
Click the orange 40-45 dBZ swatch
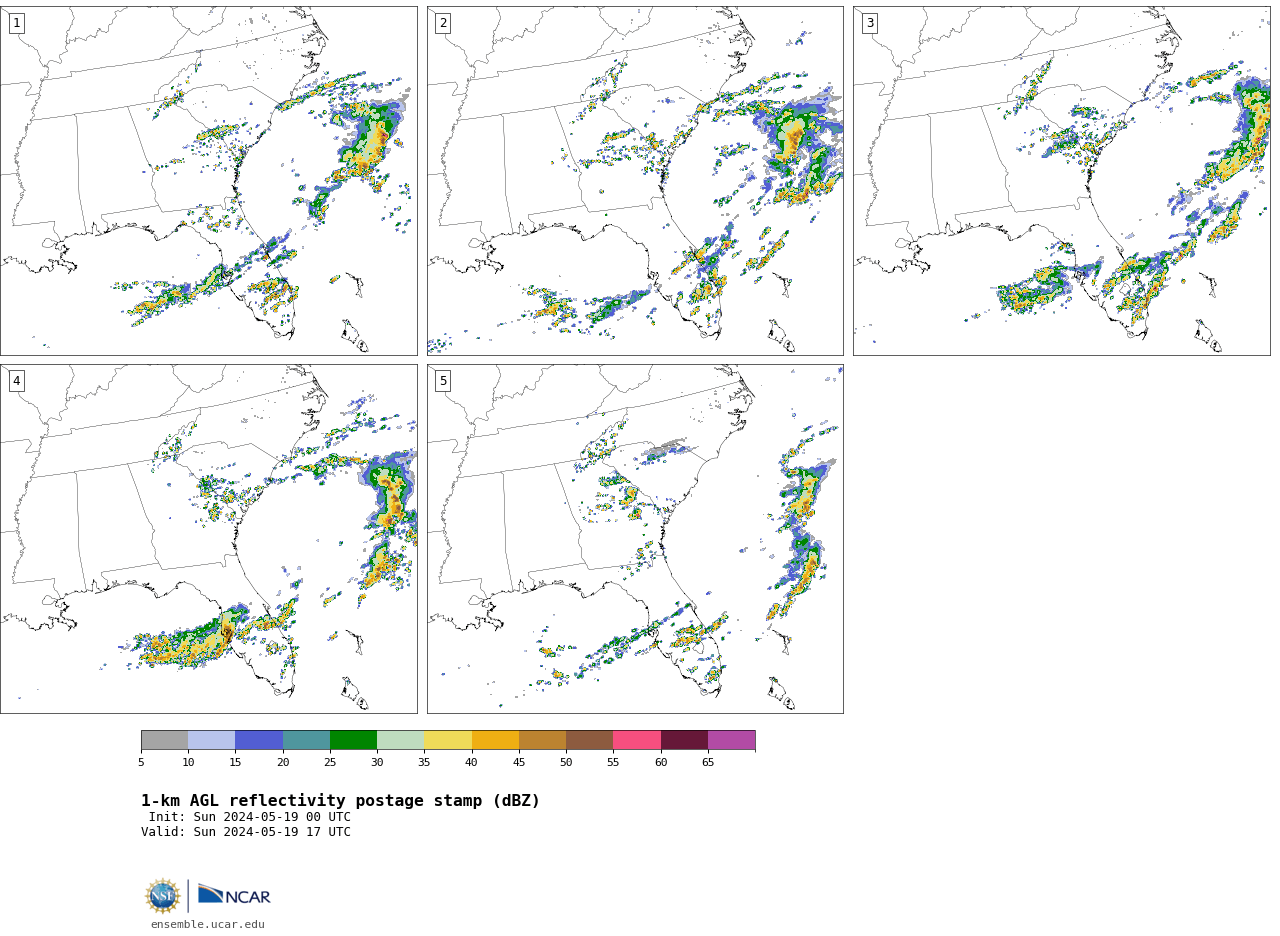pos(495,740)
